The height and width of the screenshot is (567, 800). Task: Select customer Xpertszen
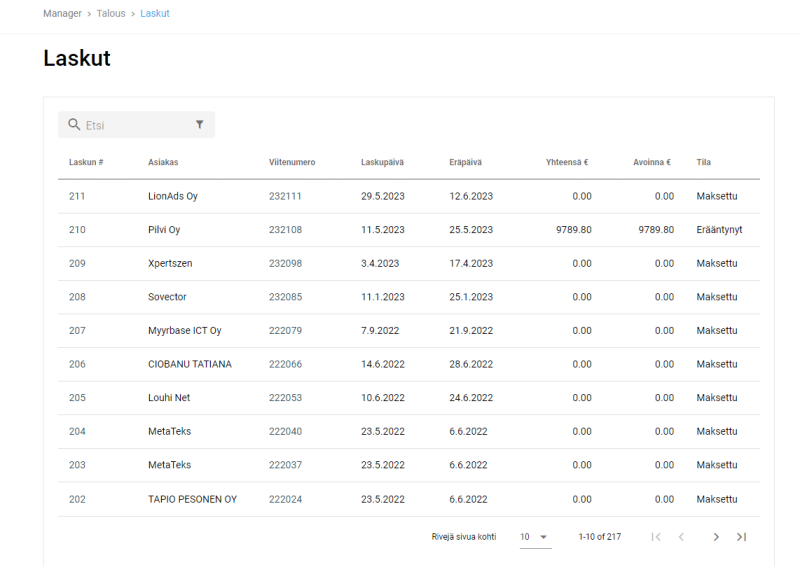[170, 263]
